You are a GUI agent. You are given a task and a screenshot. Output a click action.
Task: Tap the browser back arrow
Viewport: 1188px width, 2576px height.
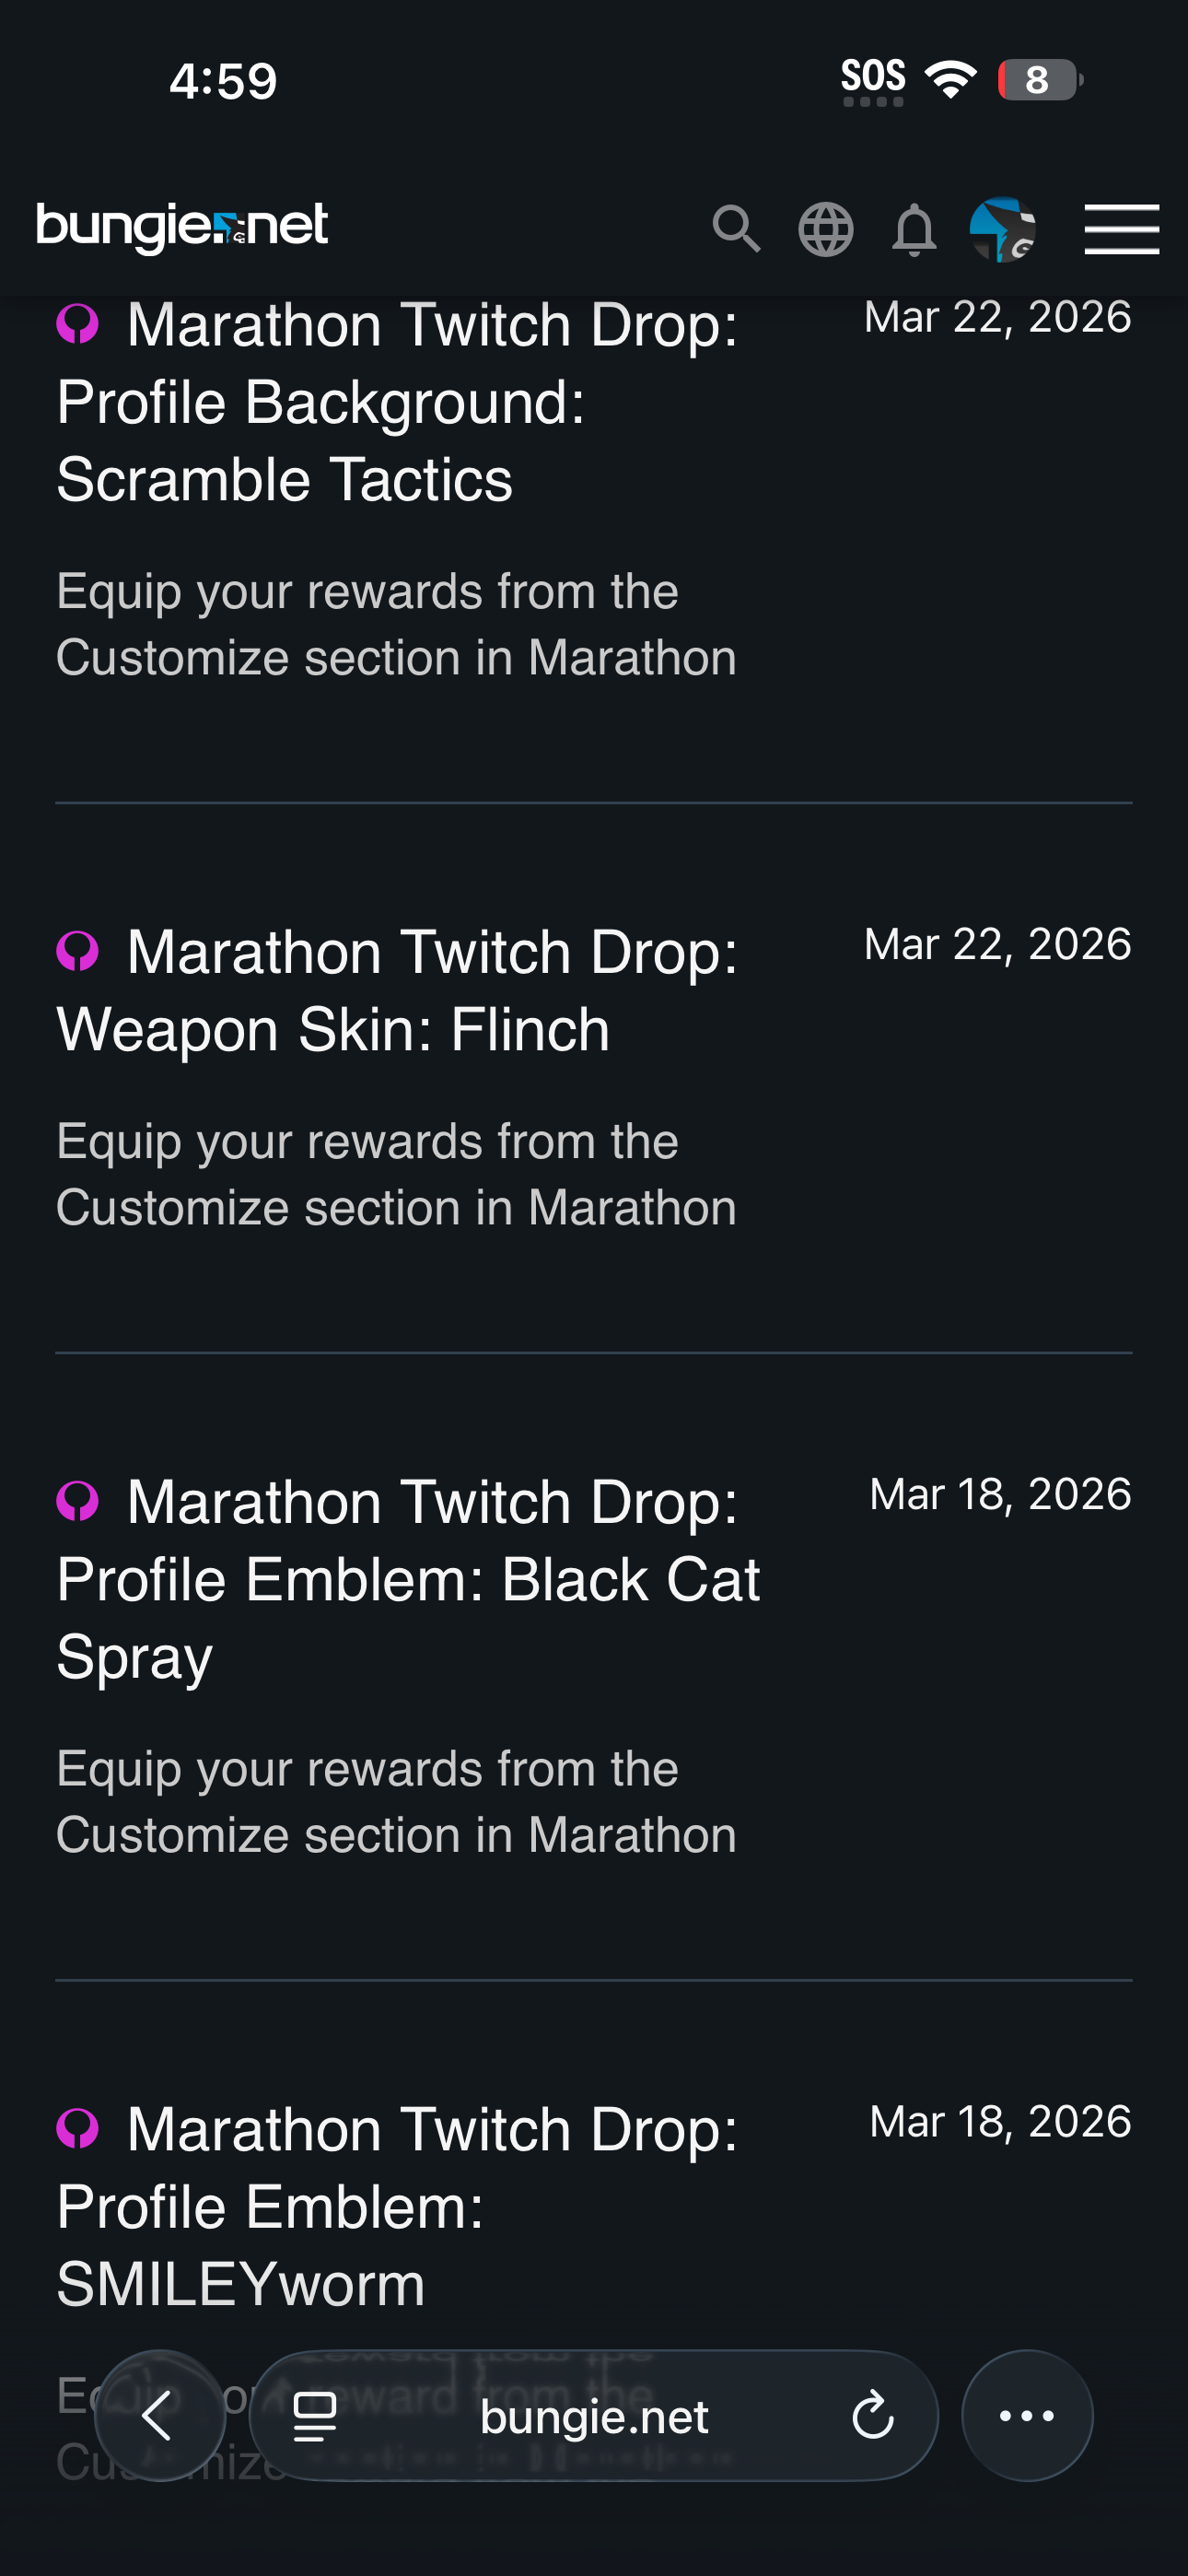(159, 2415)
